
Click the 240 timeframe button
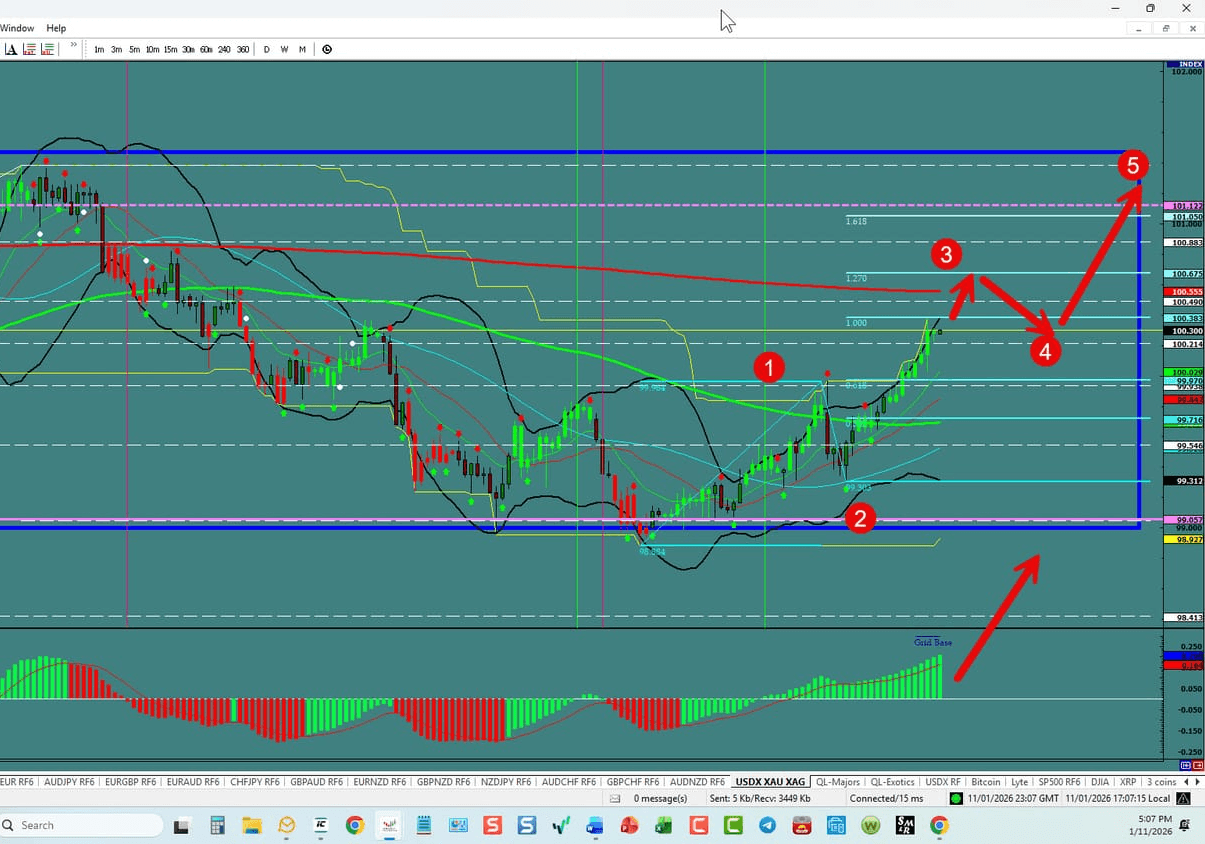click(224, 49)
